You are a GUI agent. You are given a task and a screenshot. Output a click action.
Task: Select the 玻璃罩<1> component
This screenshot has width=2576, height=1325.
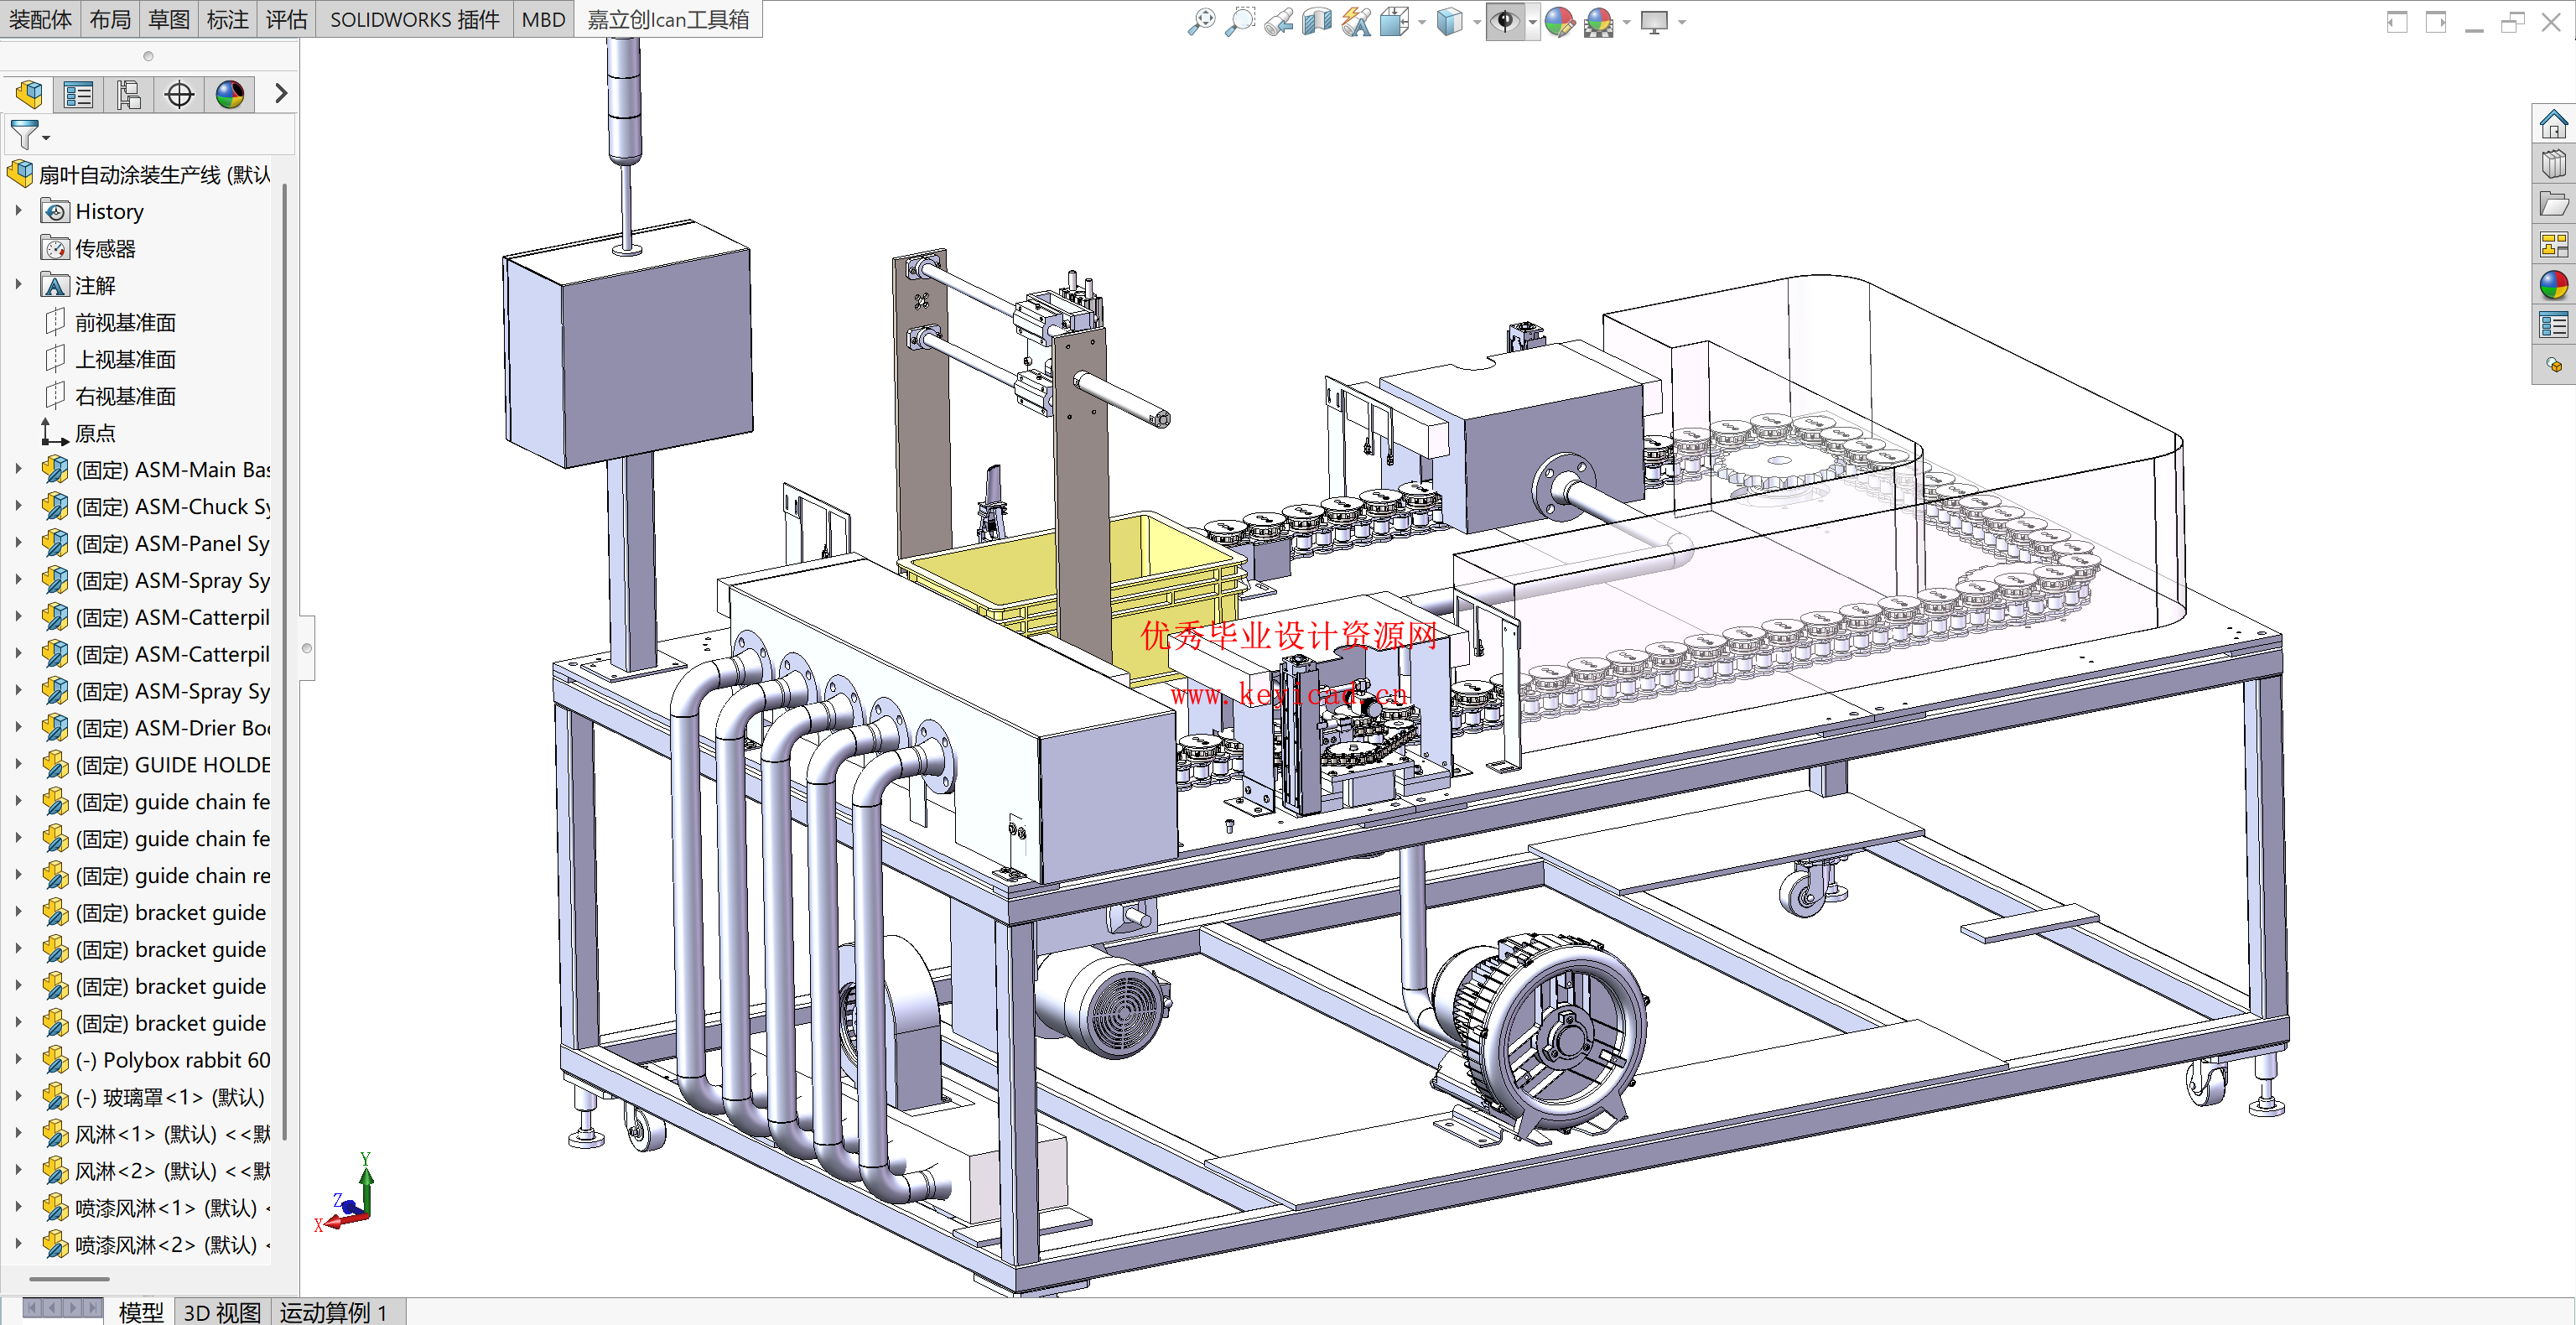154,1097
